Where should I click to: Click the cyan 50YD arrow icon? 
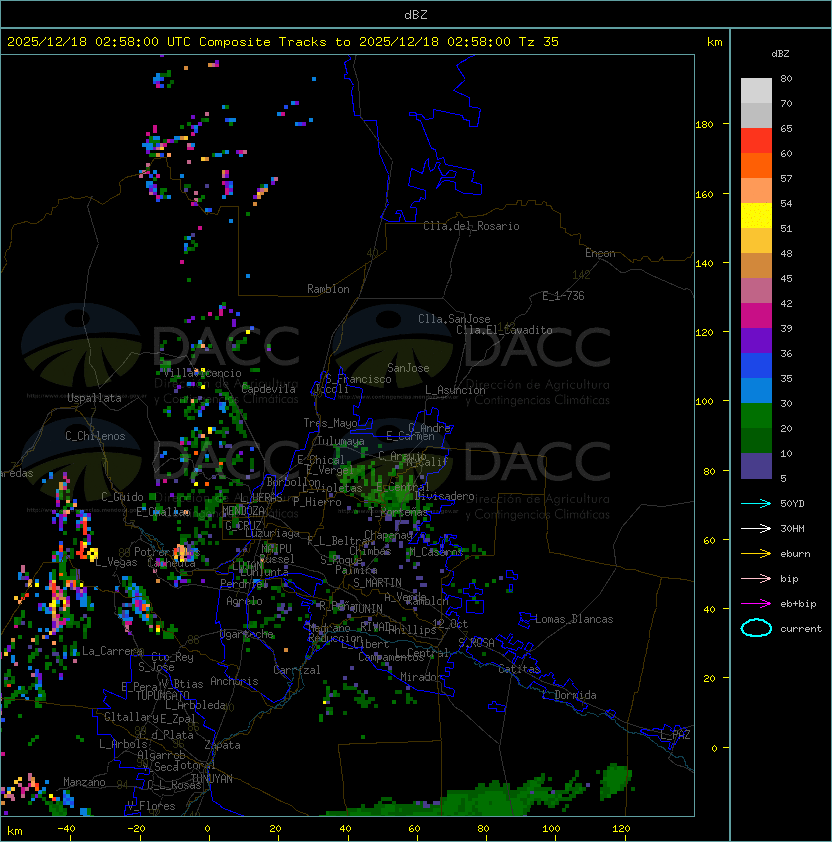point(756,503)
